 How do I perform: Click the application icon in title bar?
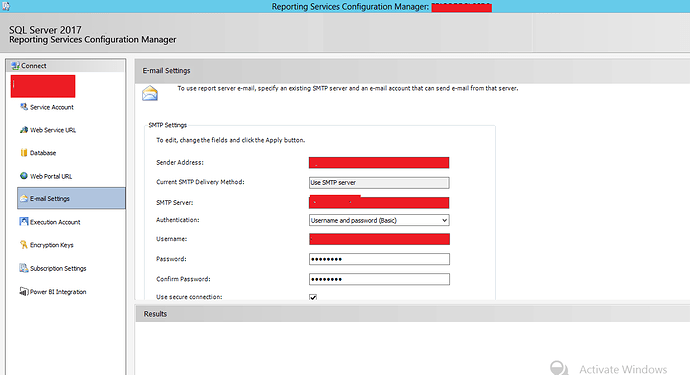click(x=6, y=6)
